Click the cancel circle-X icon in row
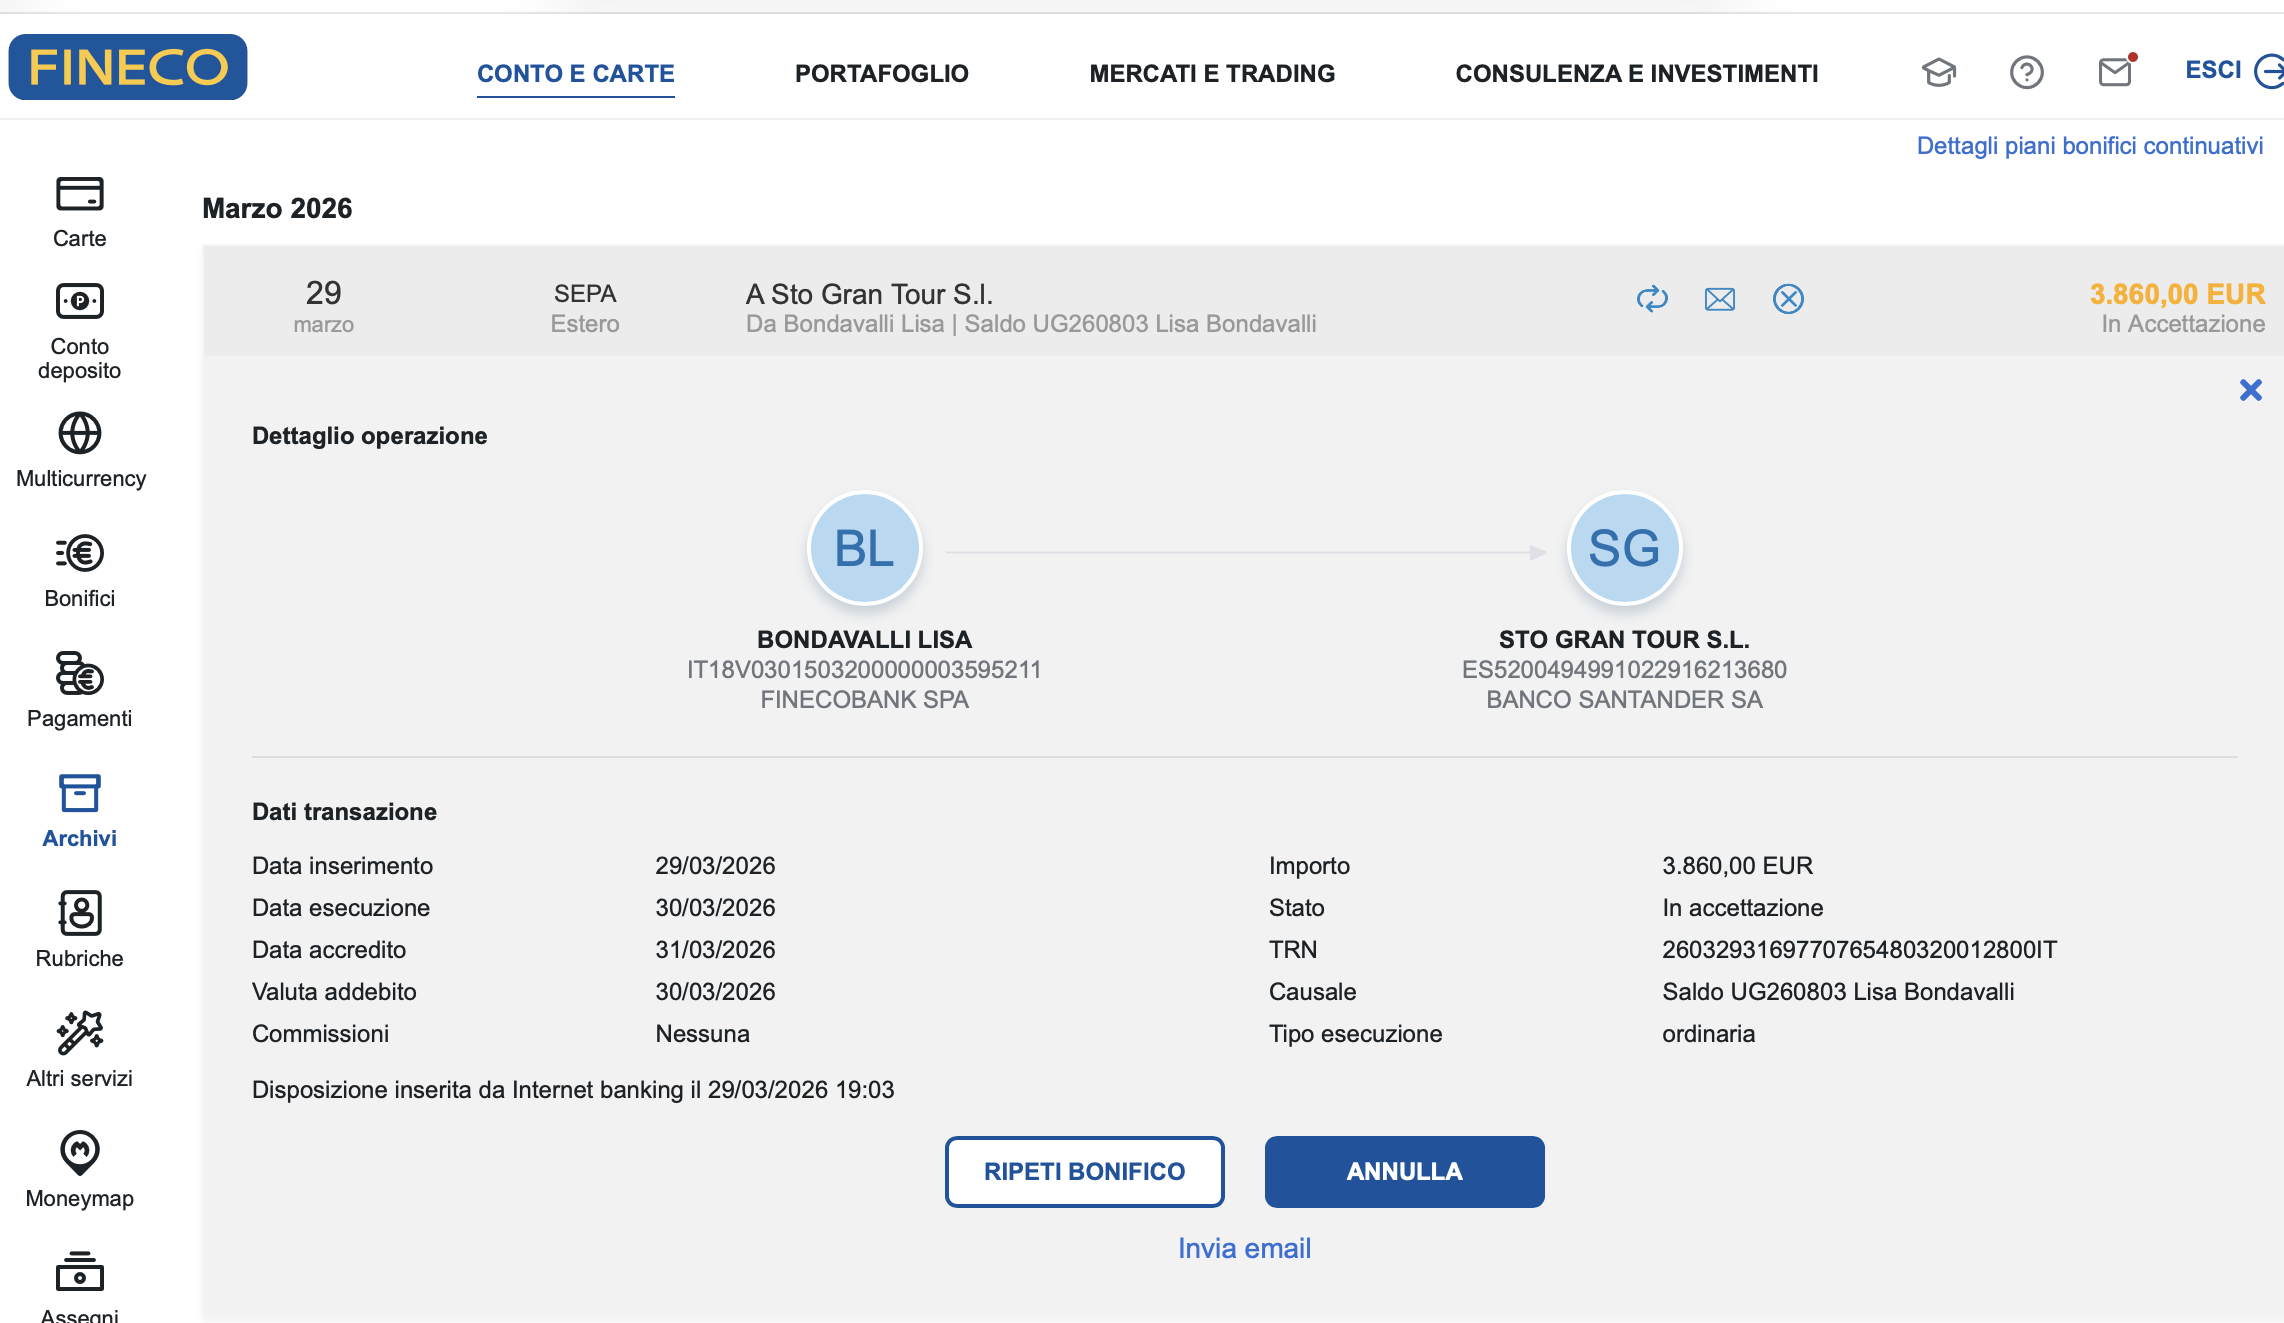2284x1323 pixels. tap(1788, 299)
